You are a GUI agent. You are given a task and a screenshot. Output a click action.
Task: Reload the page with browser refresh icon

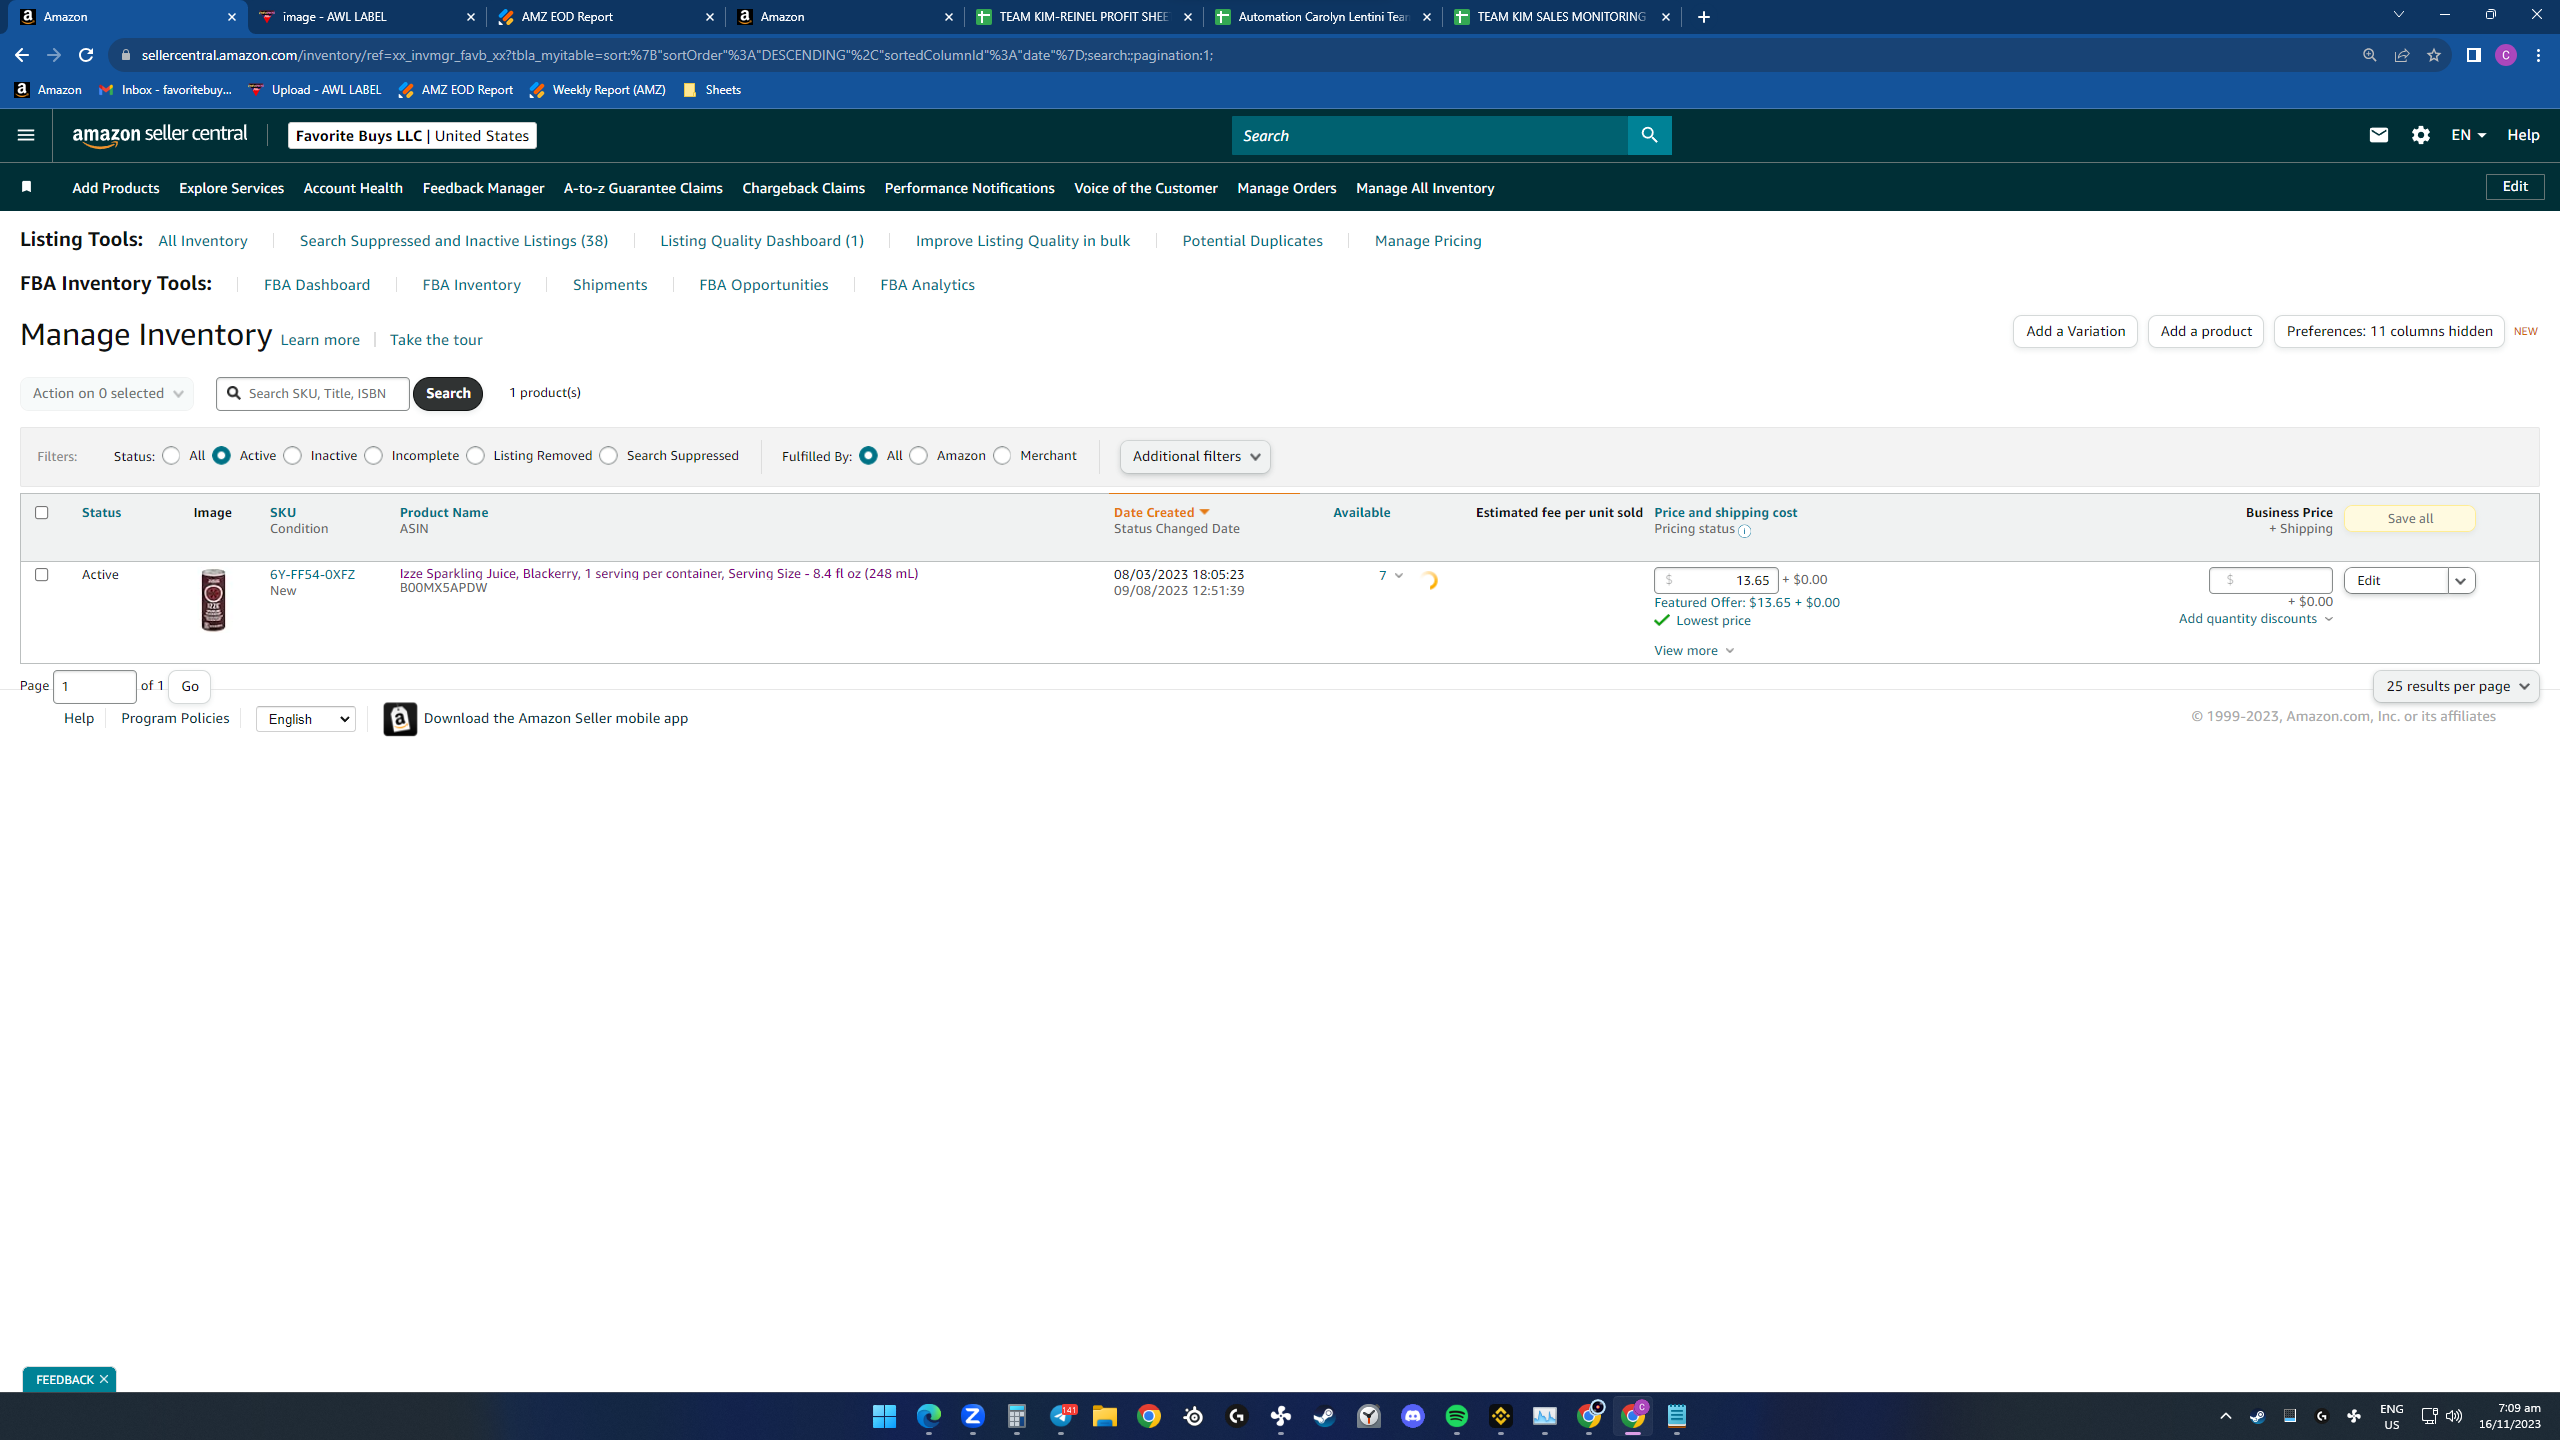tap(86, 55)
